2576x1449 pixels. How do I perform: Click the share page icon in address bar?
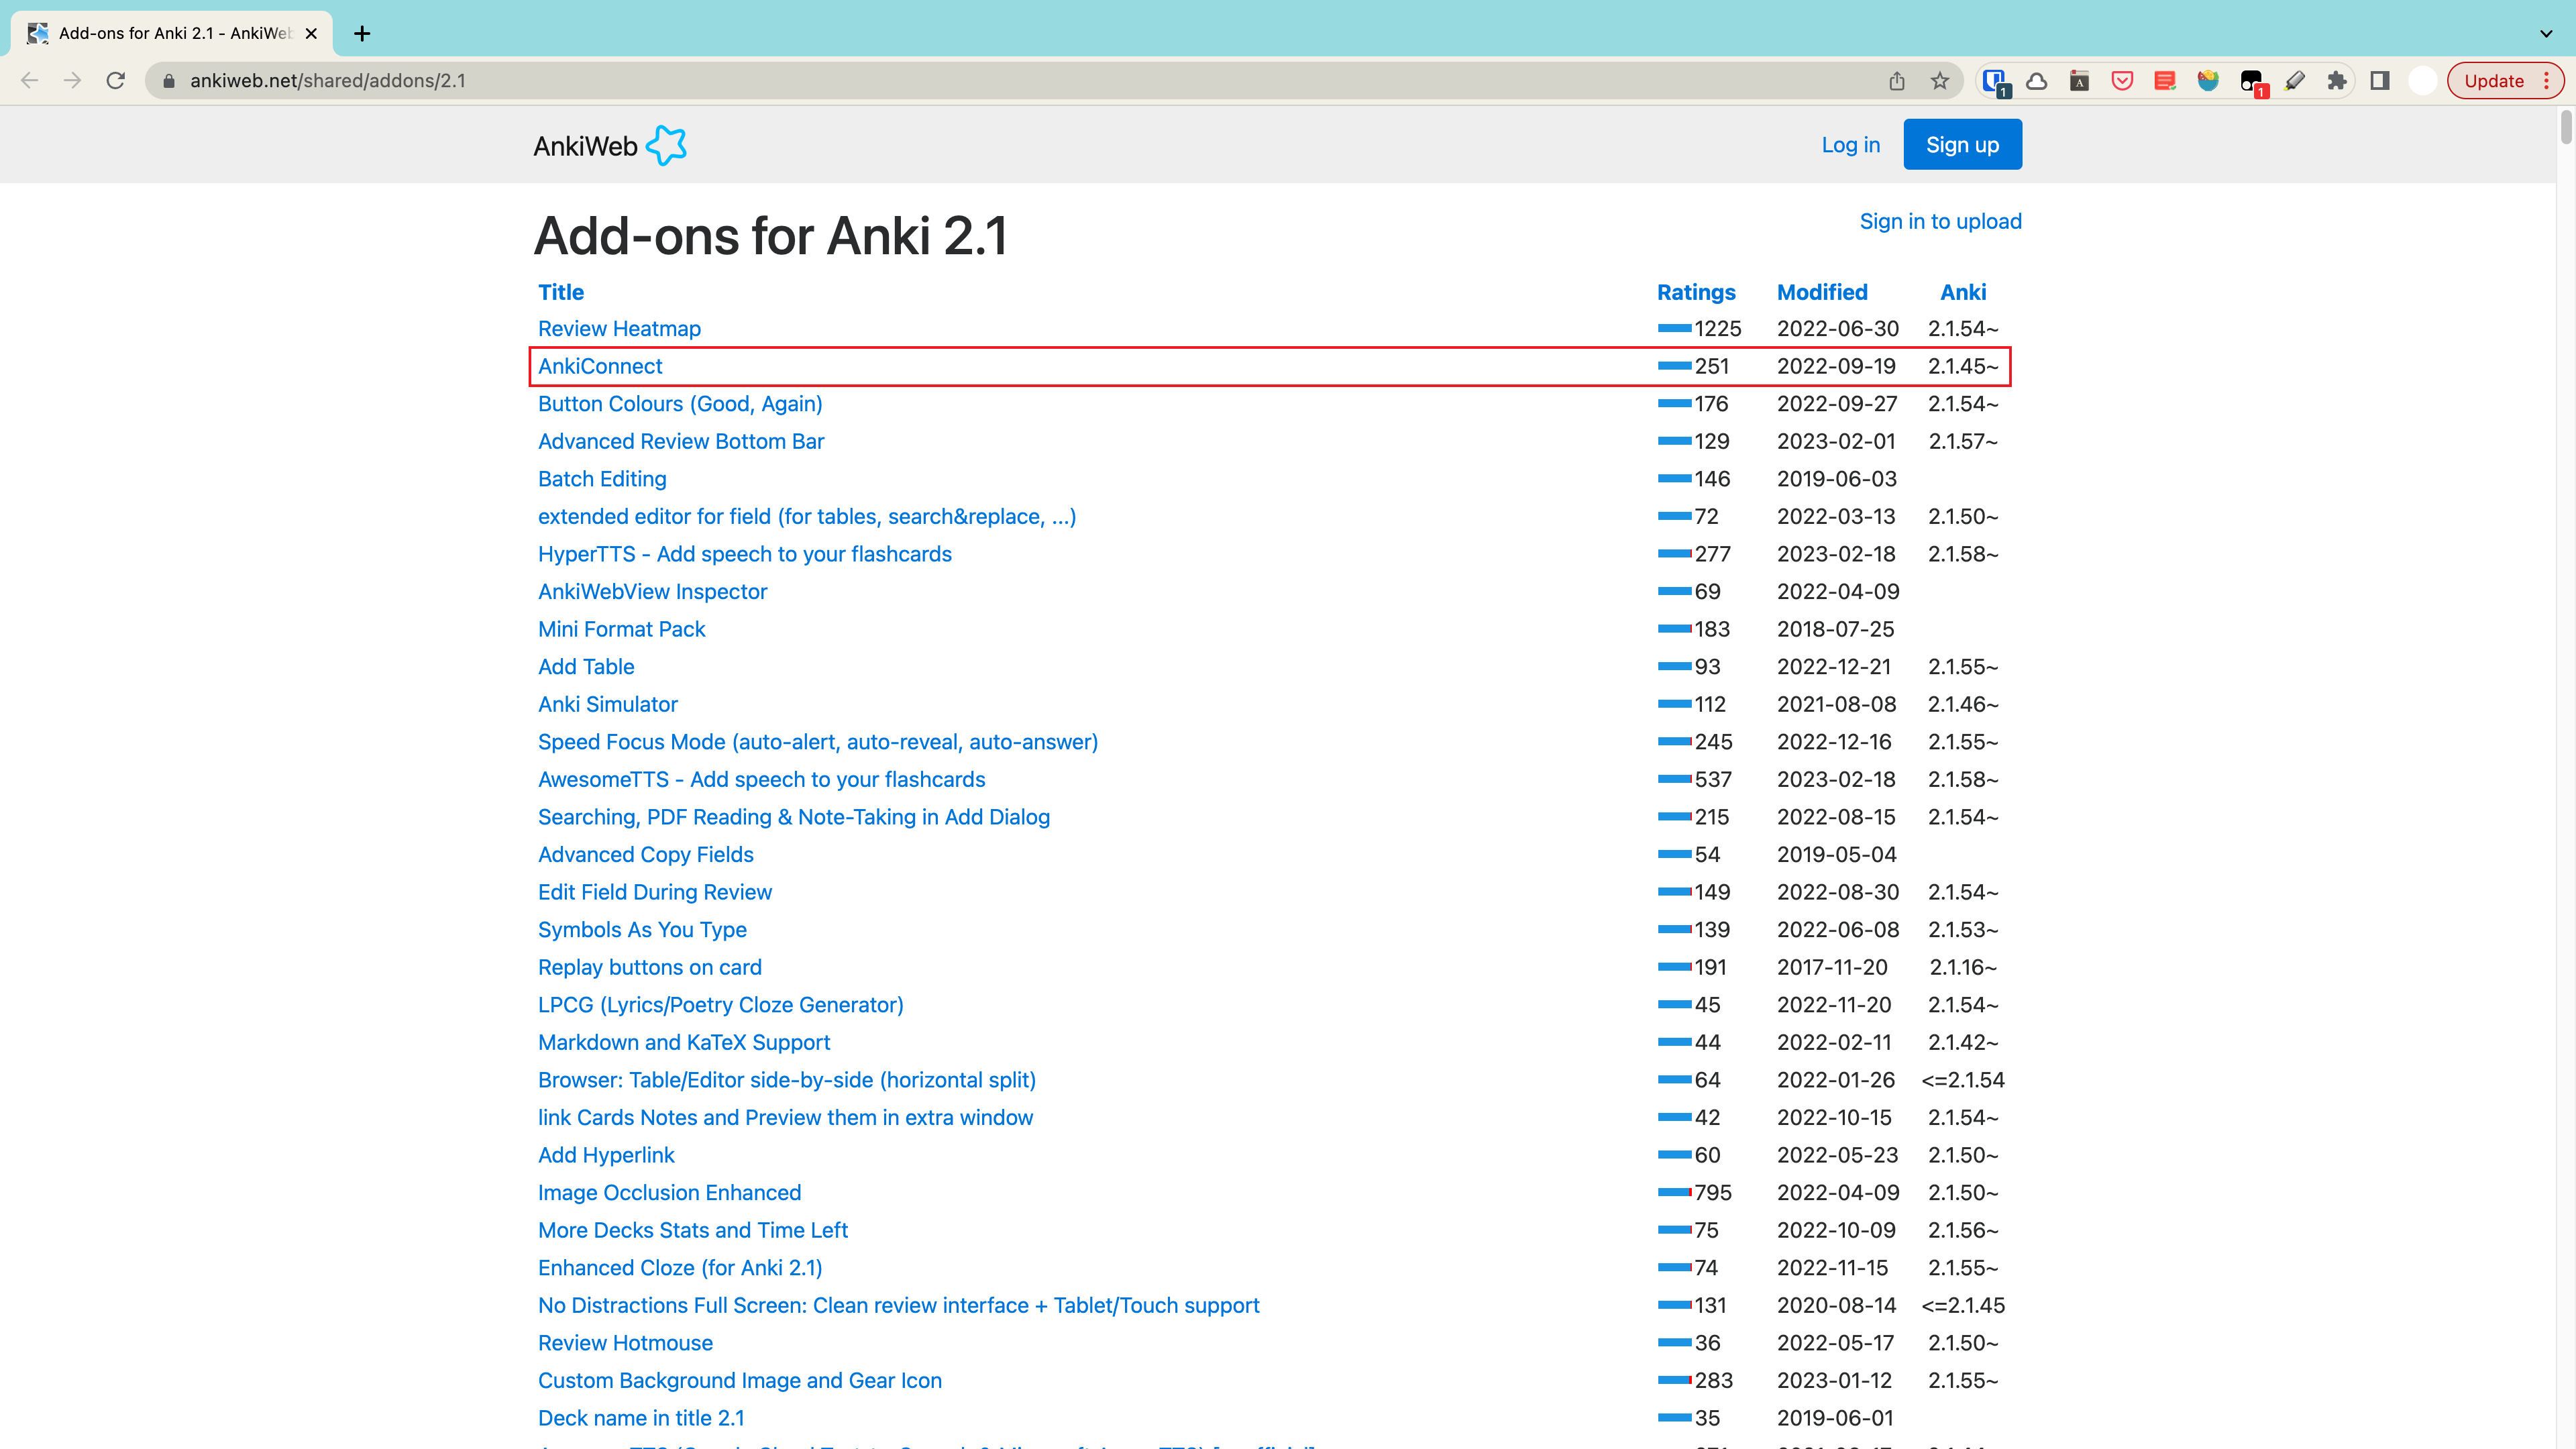[x=1896, y=81]
